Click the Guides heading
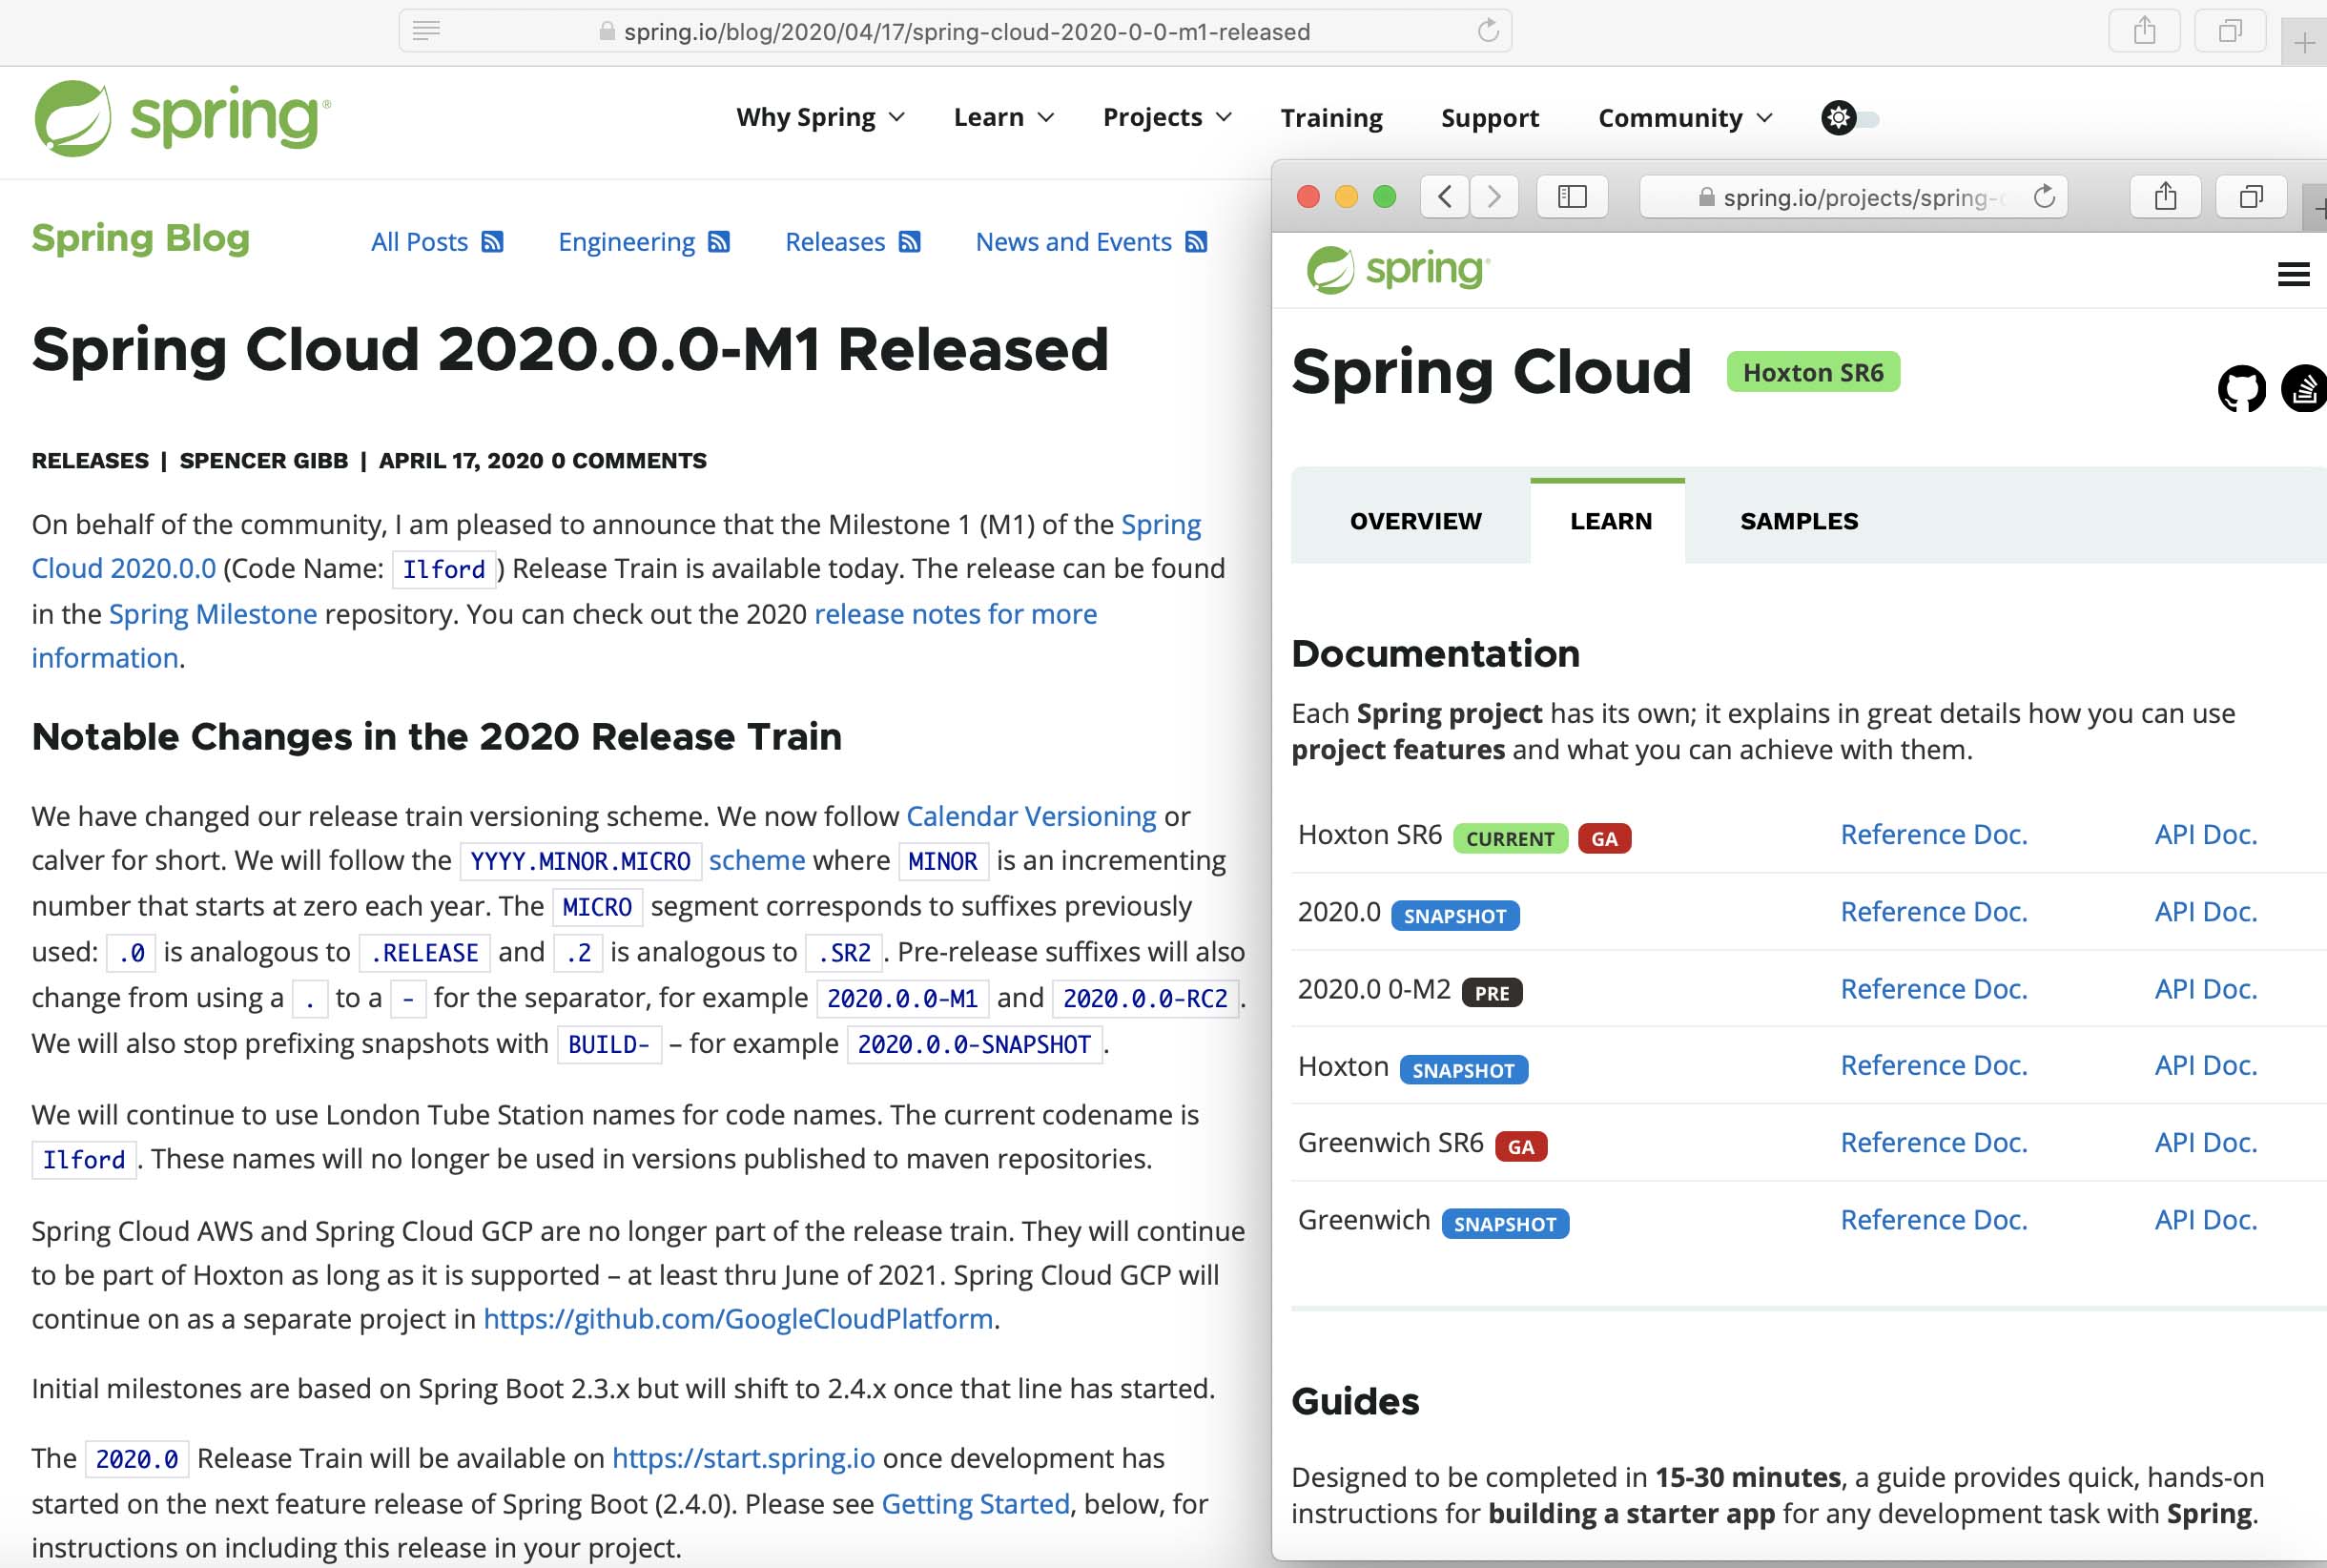 point(1354,1401)
